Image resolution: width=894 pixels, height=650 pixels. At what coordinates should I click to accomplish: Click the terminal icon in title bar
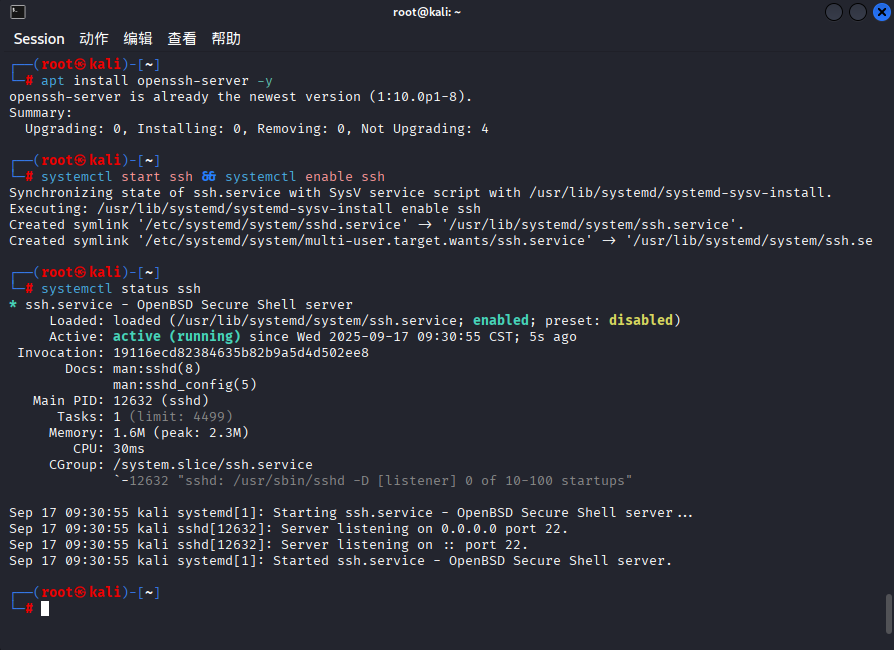tap(18, 12)
